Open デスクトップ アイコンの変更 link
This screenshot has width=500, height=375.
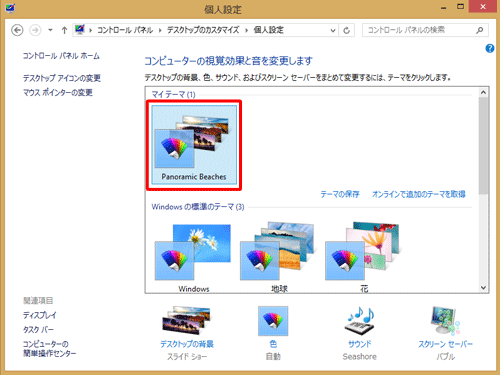pos(62,78)
